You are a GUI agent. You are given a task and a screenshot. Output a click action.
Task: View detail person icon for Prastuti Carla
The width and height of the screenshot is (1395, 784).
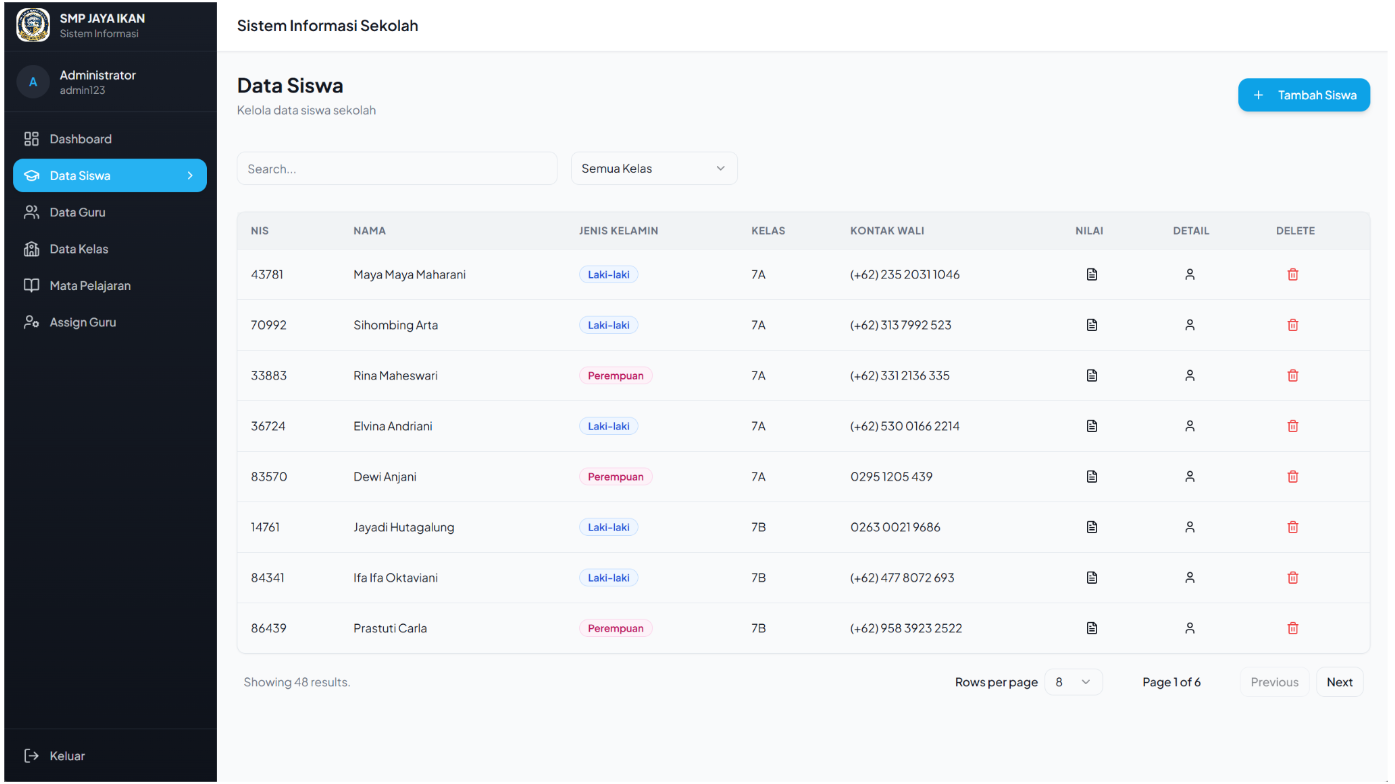[x=1190, y=628]
